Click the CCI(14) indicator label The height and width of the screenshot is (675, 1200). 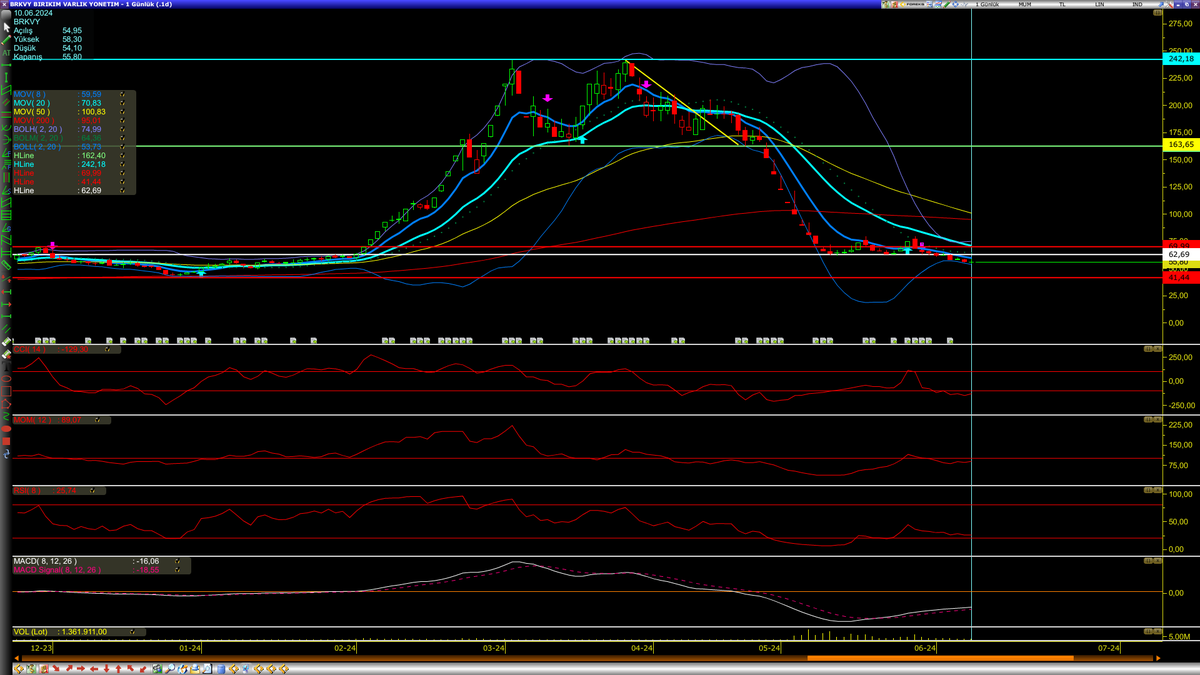coord(29,349)
